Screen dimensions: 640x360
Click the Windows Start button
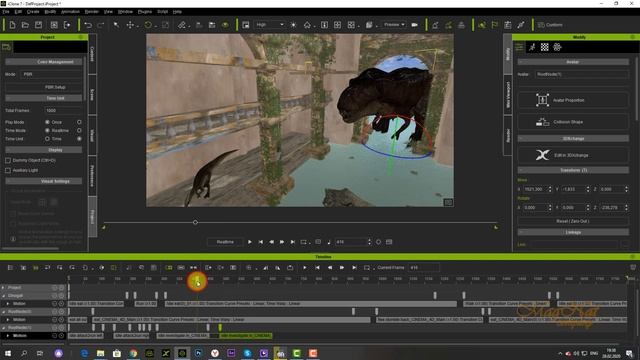8,353
